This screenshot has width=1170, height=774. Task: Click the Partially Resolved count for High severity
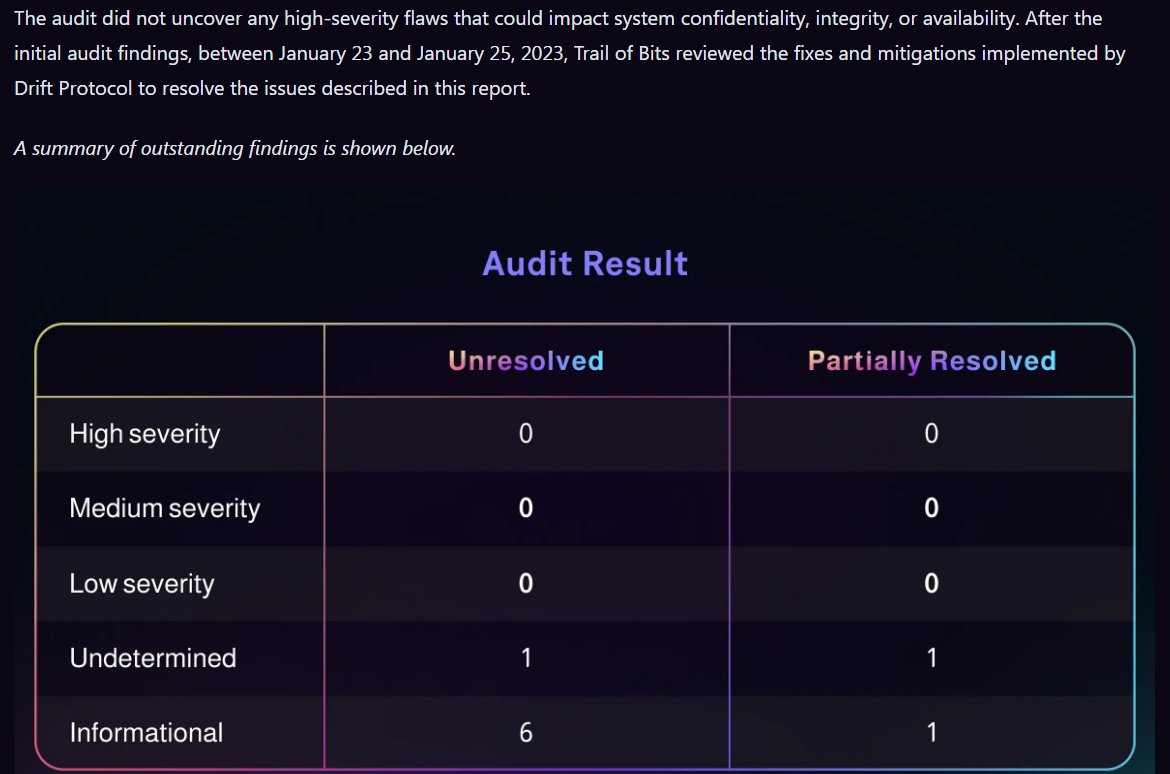tap(931, 434)
